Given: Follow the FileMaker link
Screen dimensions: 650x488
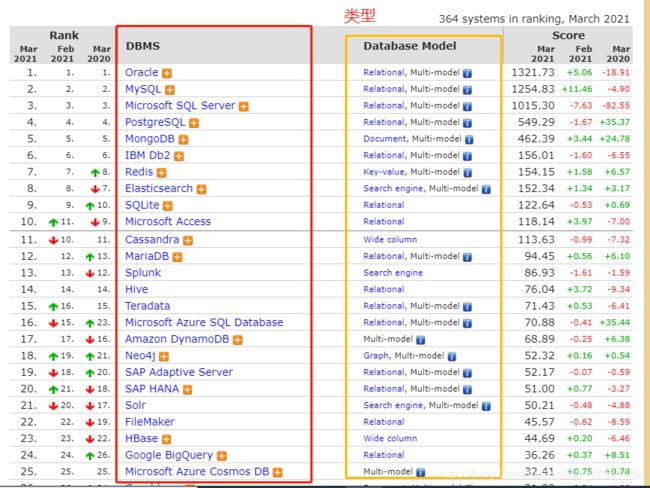Looking at the screenshot, I should pos(150,422).
